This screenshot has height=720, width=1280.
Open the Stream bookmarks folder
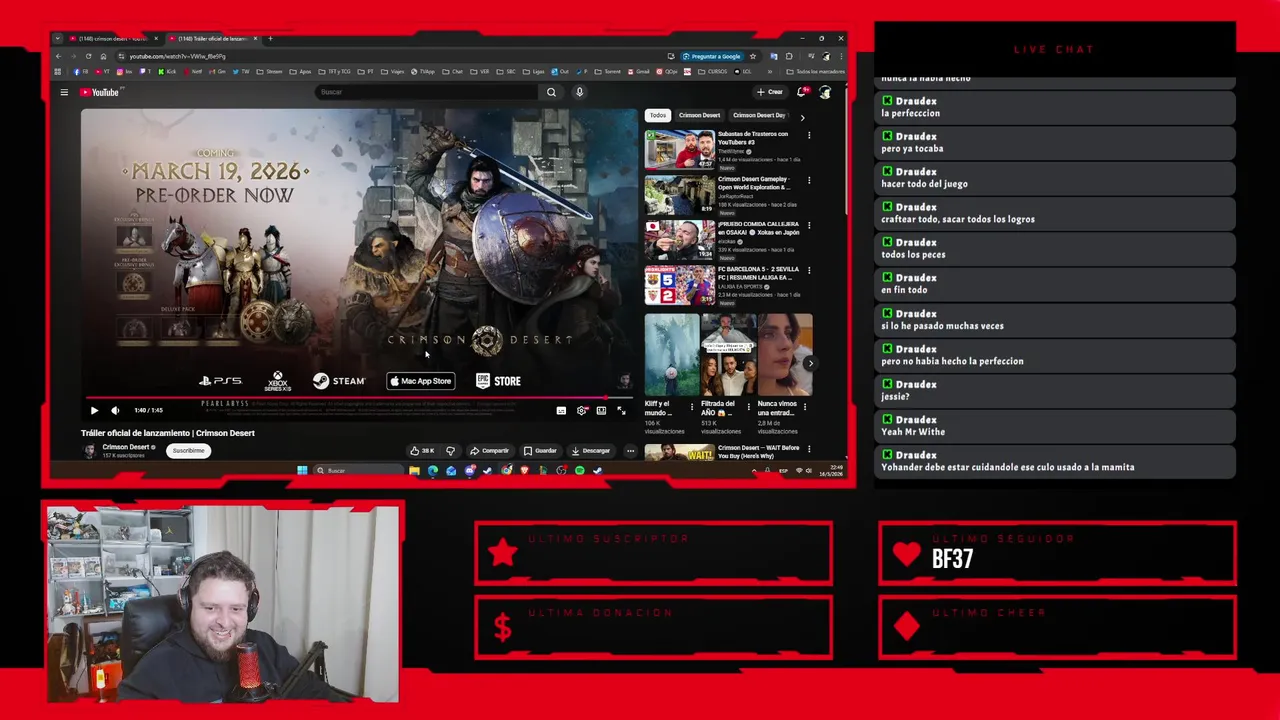coord(271,72)
